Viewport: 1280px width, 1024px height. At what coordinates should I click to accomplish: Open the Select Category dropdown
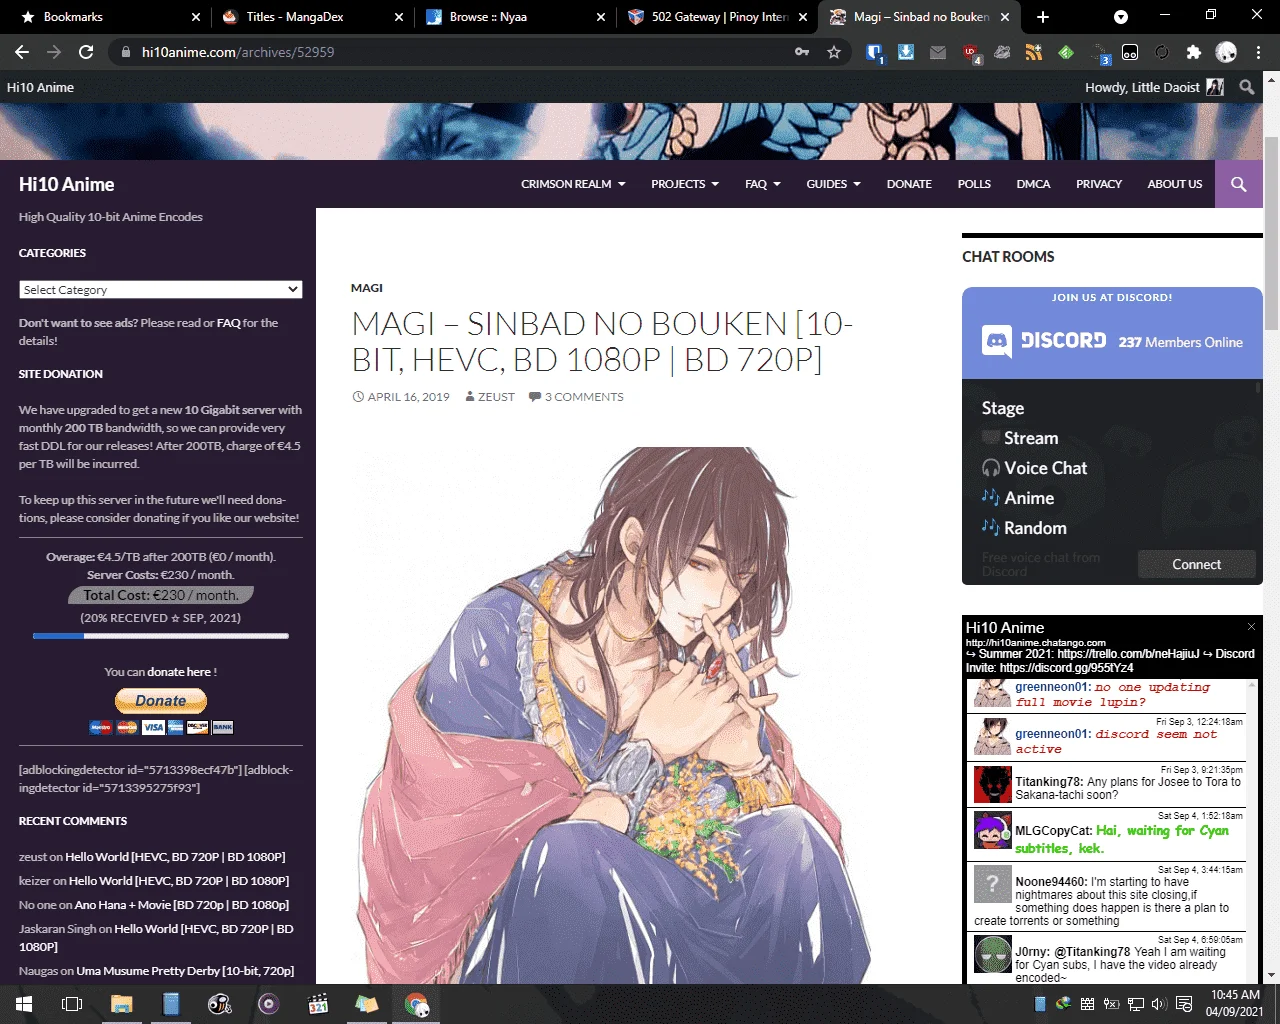point(160,290)
